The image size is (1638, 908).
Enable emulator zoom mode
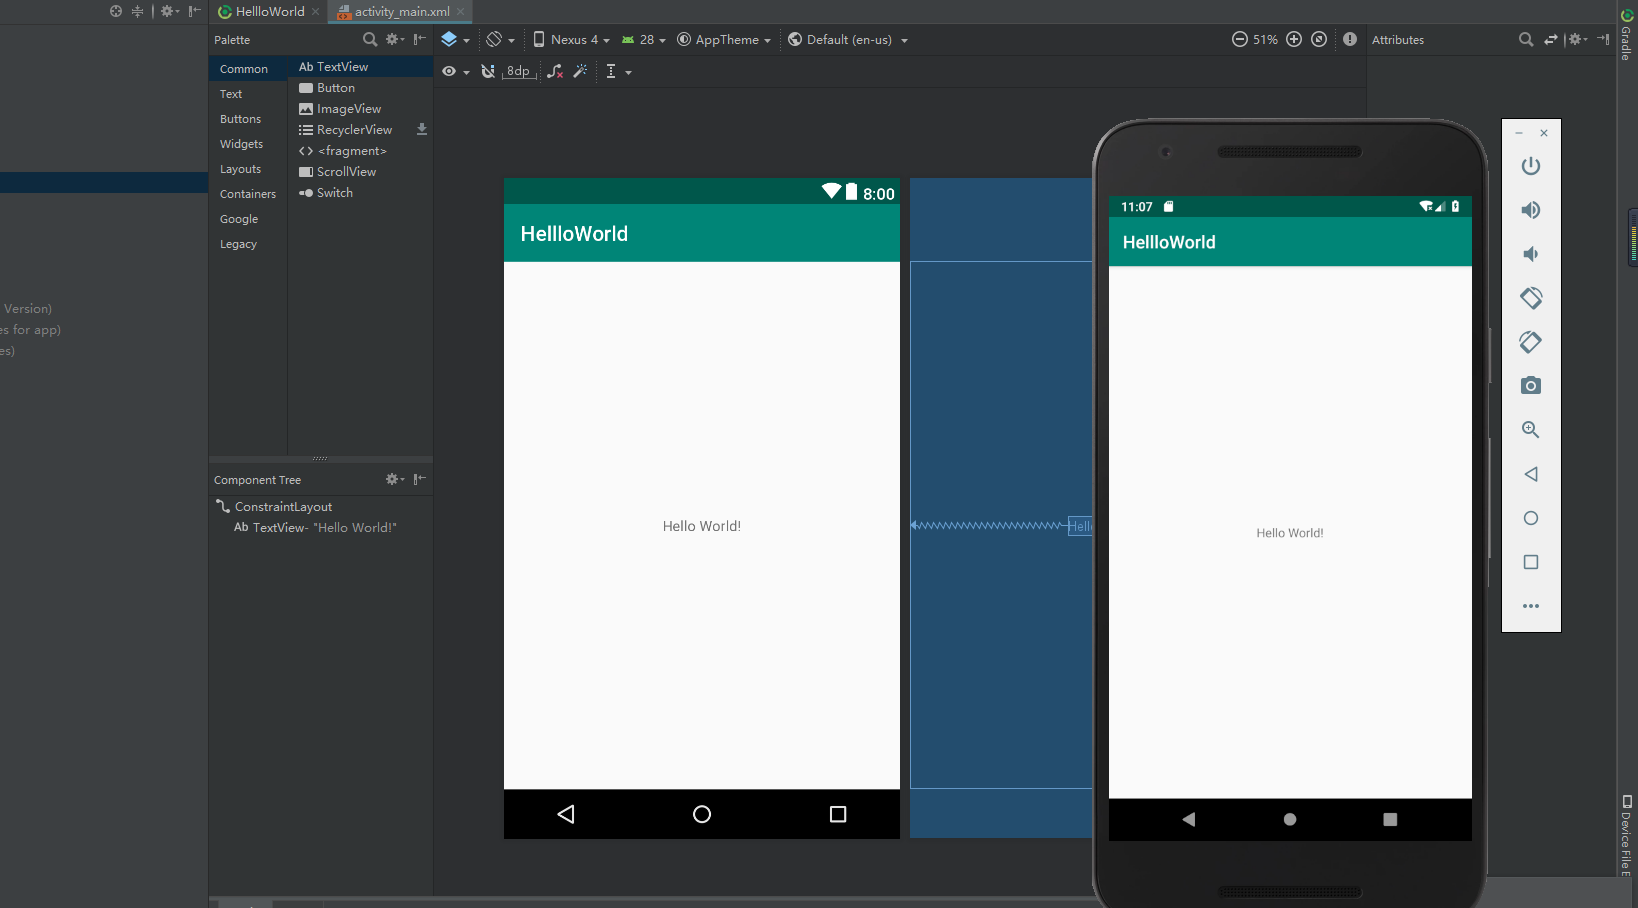[x=1531, y=430]
